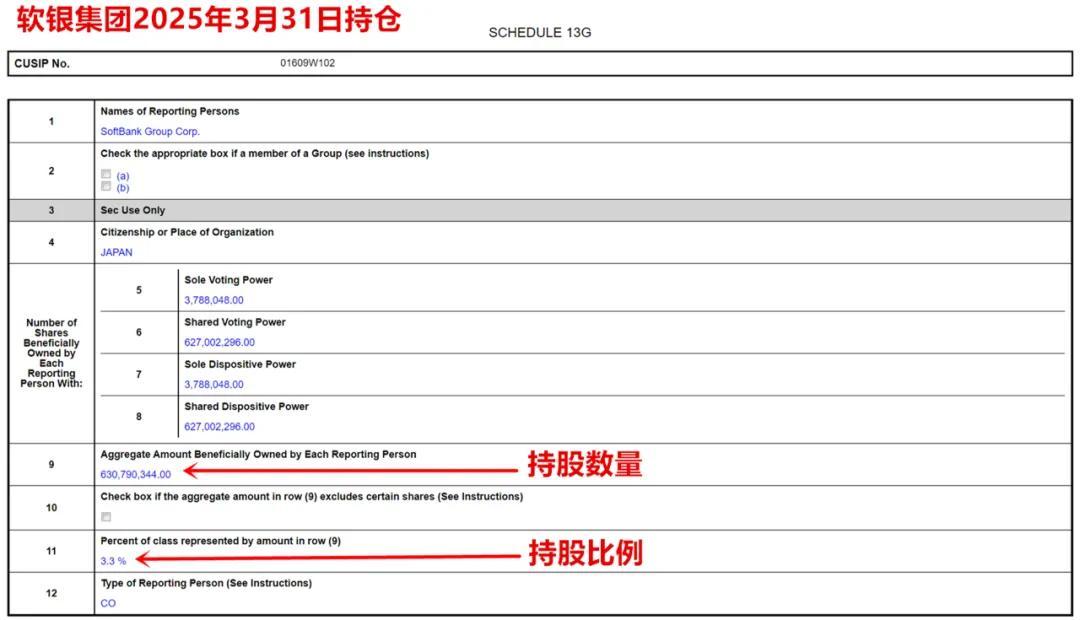Tick the group member (b) checkbox
The width and height of the screenshot is (1080, 620).
(106, 186)
